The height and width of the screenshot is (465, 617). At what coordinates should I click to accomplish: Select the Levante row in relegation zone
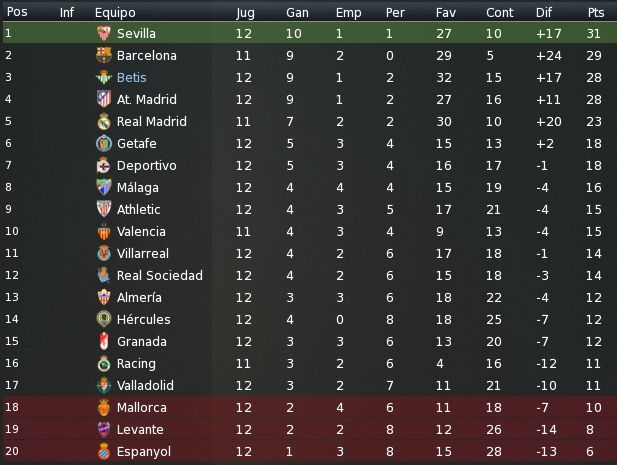click(x=308, y=429)
